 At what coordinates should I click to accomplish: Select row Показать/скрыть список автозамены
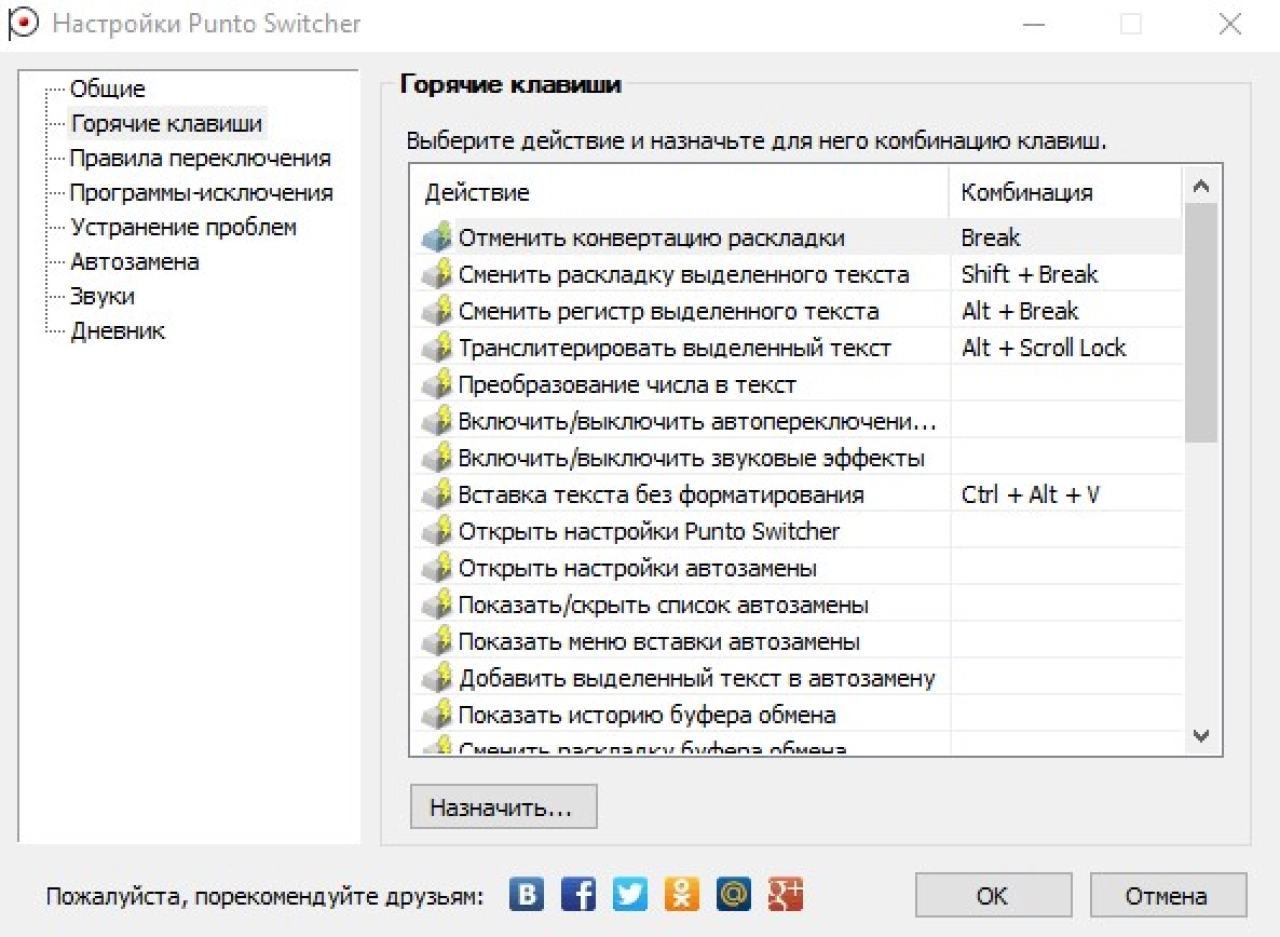[x=796, y=605]
